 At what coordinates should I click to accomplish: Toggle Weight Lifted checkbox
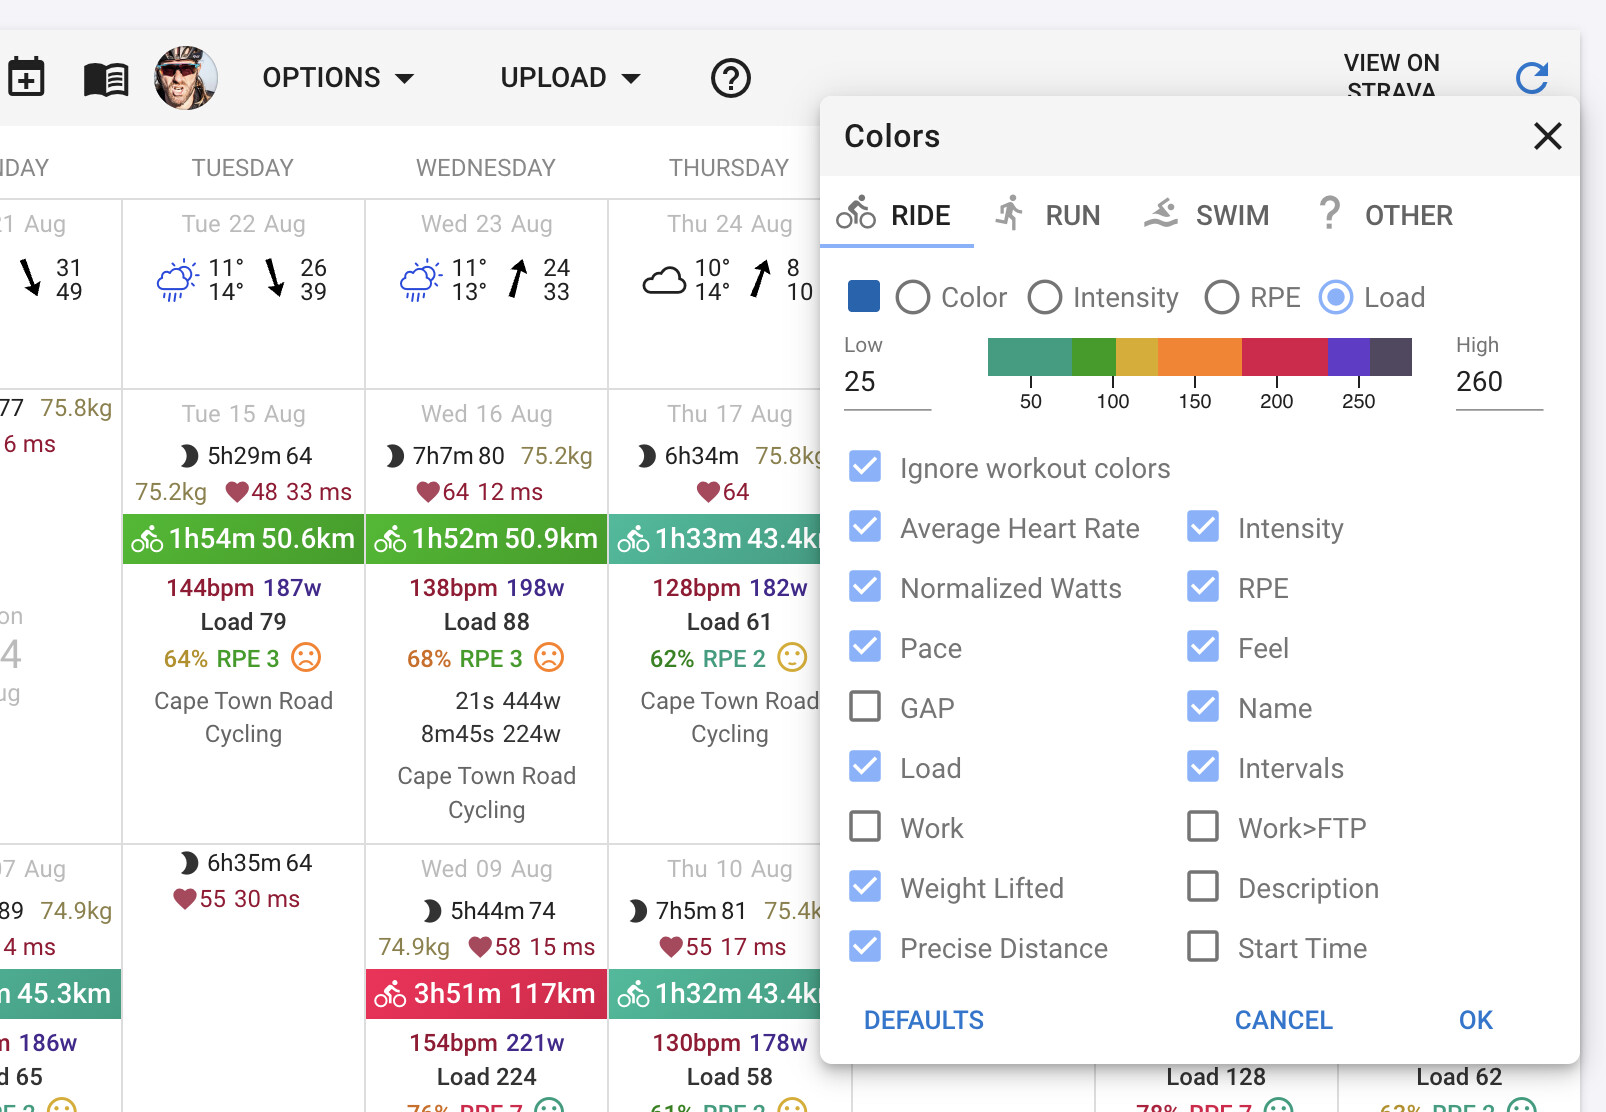[x=865, y=887]
